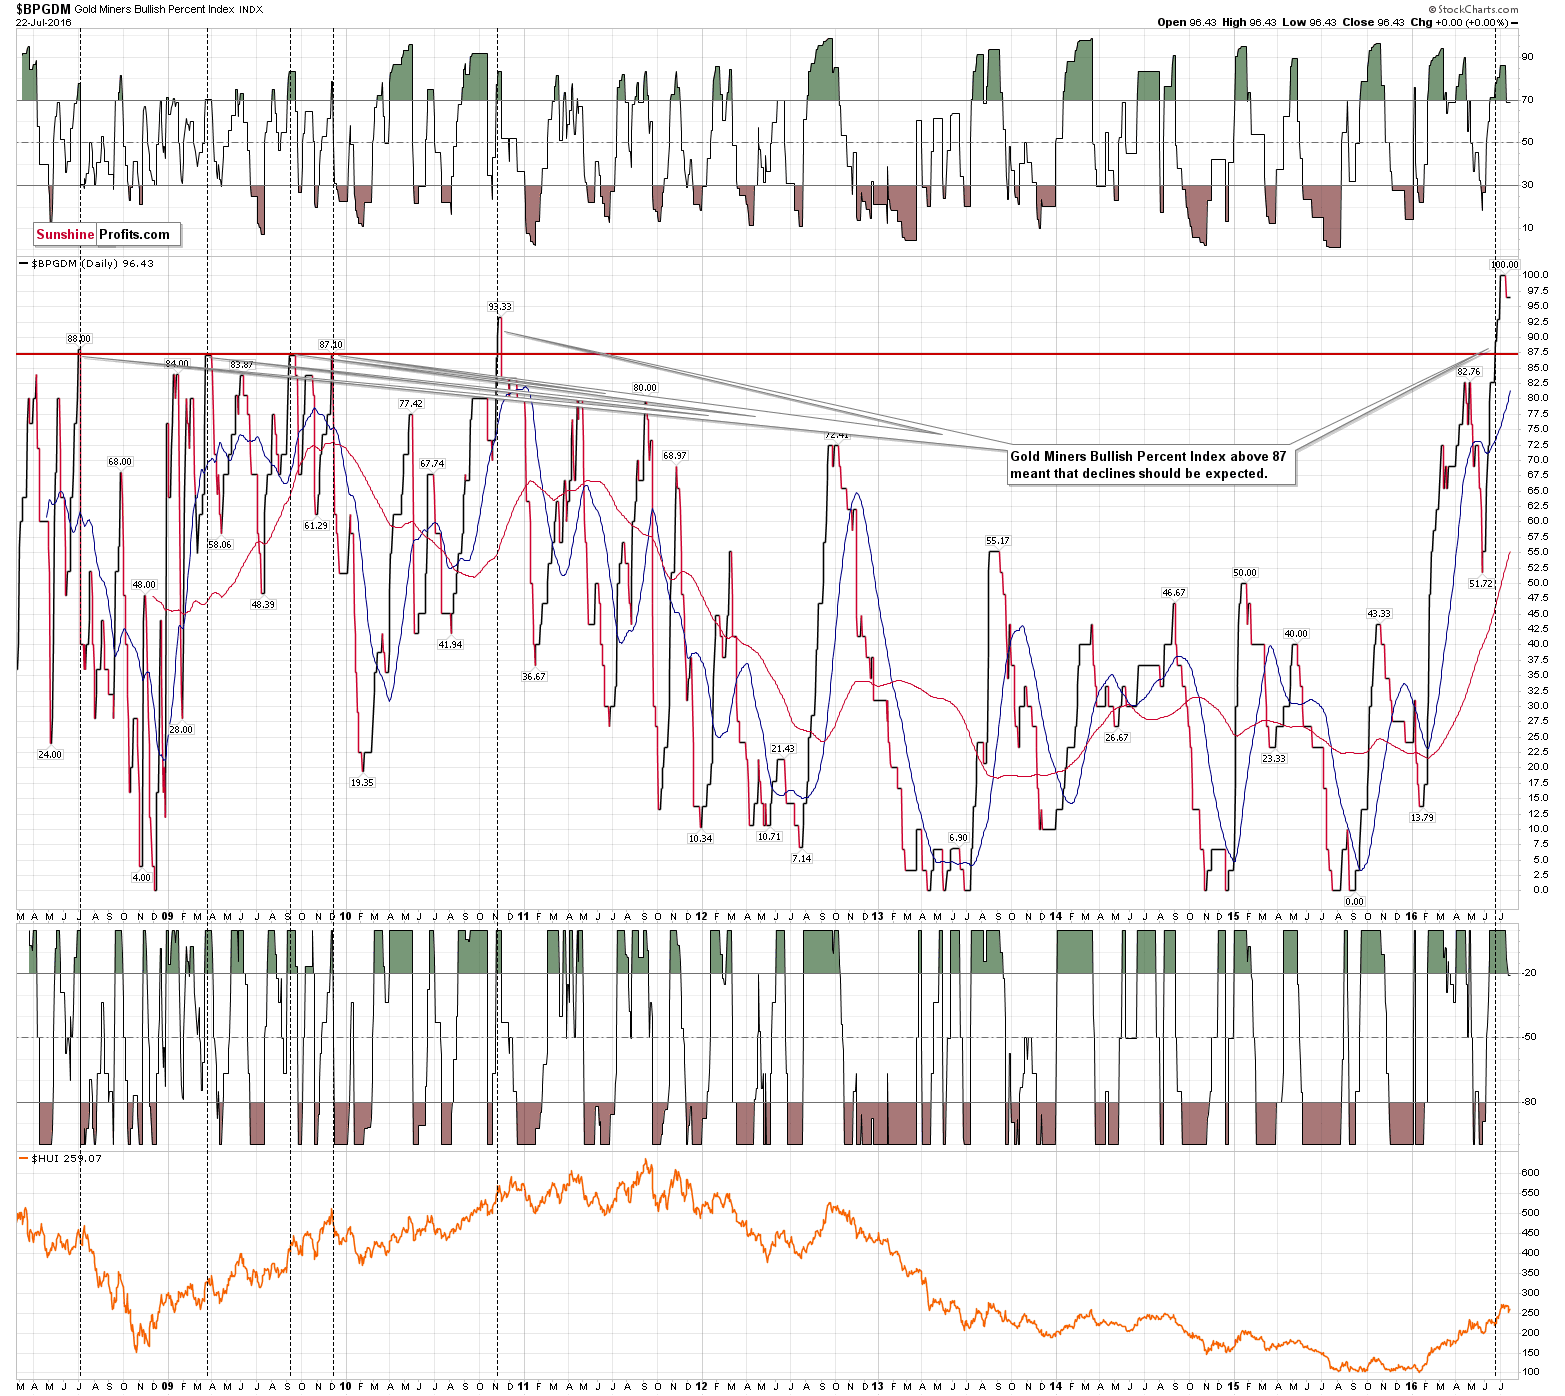Click the 24.00 low label at chart left

click(x=50, y=755)
